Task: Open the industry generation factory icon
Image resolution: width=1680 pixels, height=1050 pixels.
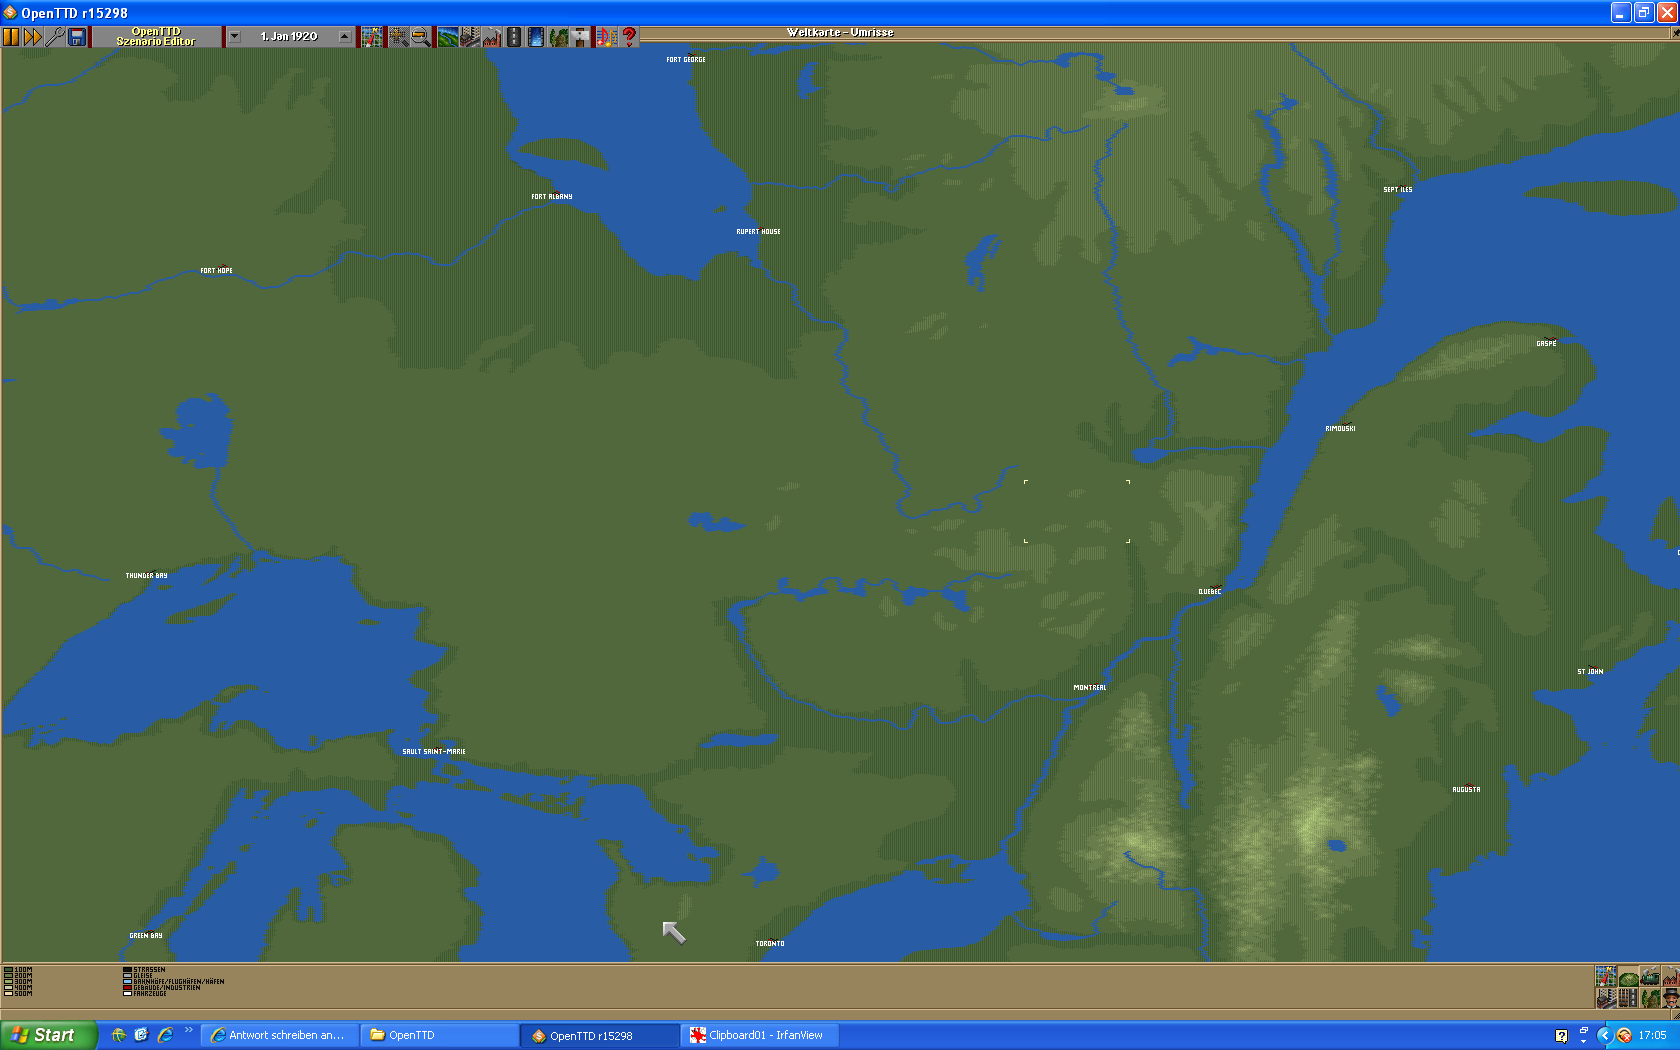Action: pos(492,37)
